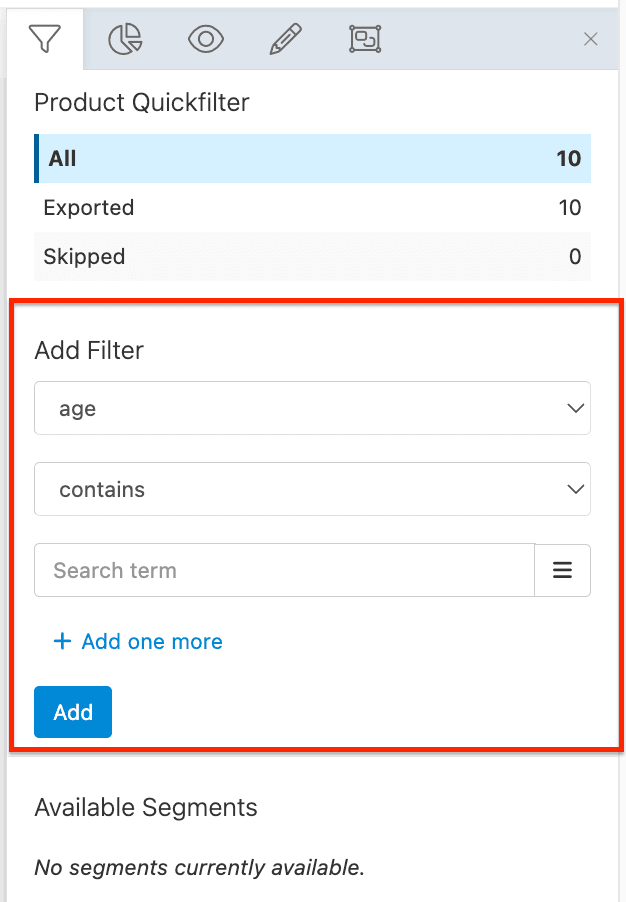
Task: Click the Add one more link
Action: pos(139,642)
